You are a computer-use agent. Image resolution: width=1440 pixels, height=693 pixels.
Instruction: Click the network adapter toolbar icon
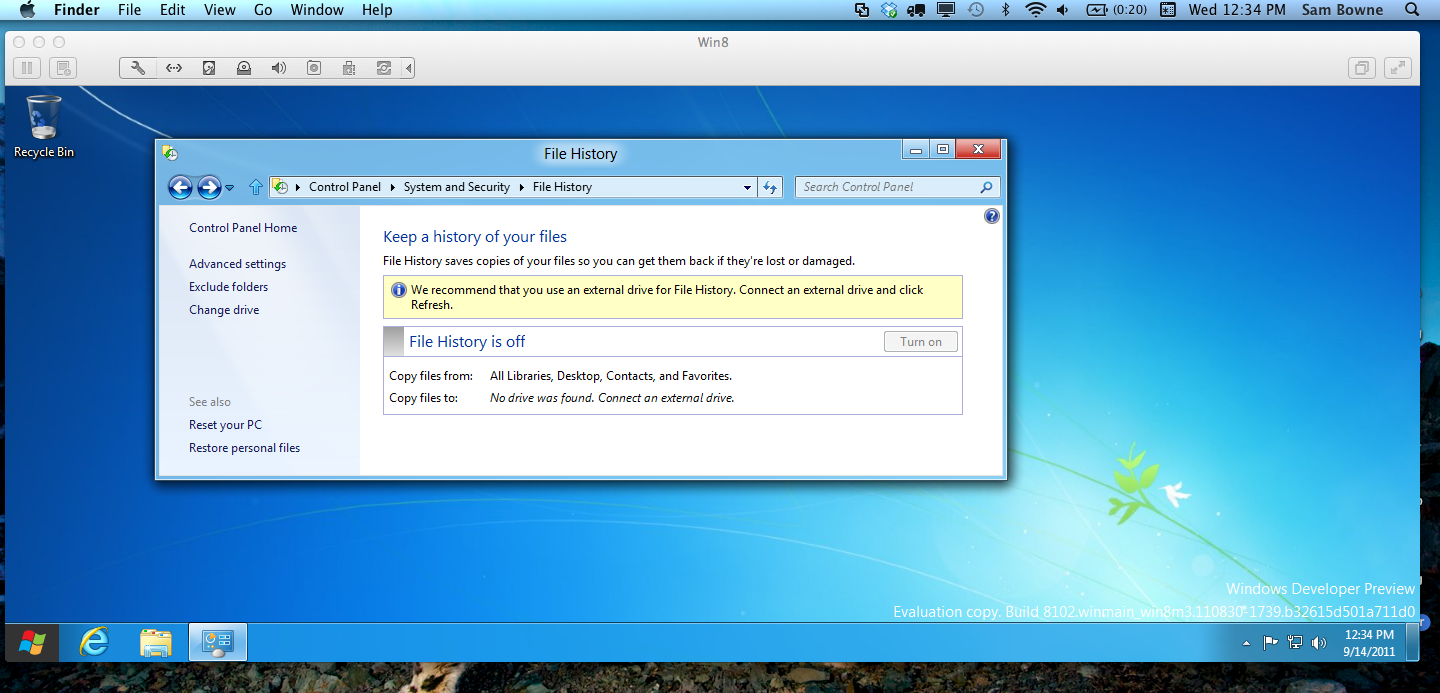[x=173, y=68]
